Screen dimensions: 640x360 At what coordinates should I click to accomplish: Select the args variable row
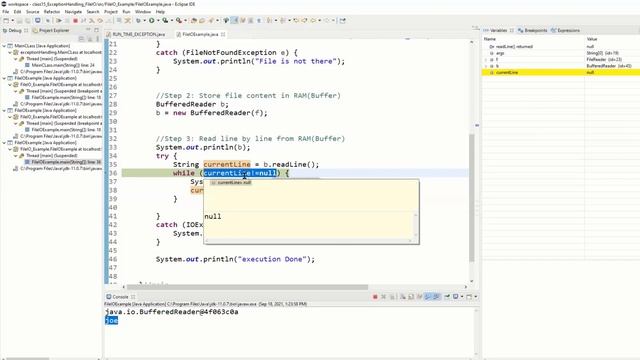coord(561,53)
